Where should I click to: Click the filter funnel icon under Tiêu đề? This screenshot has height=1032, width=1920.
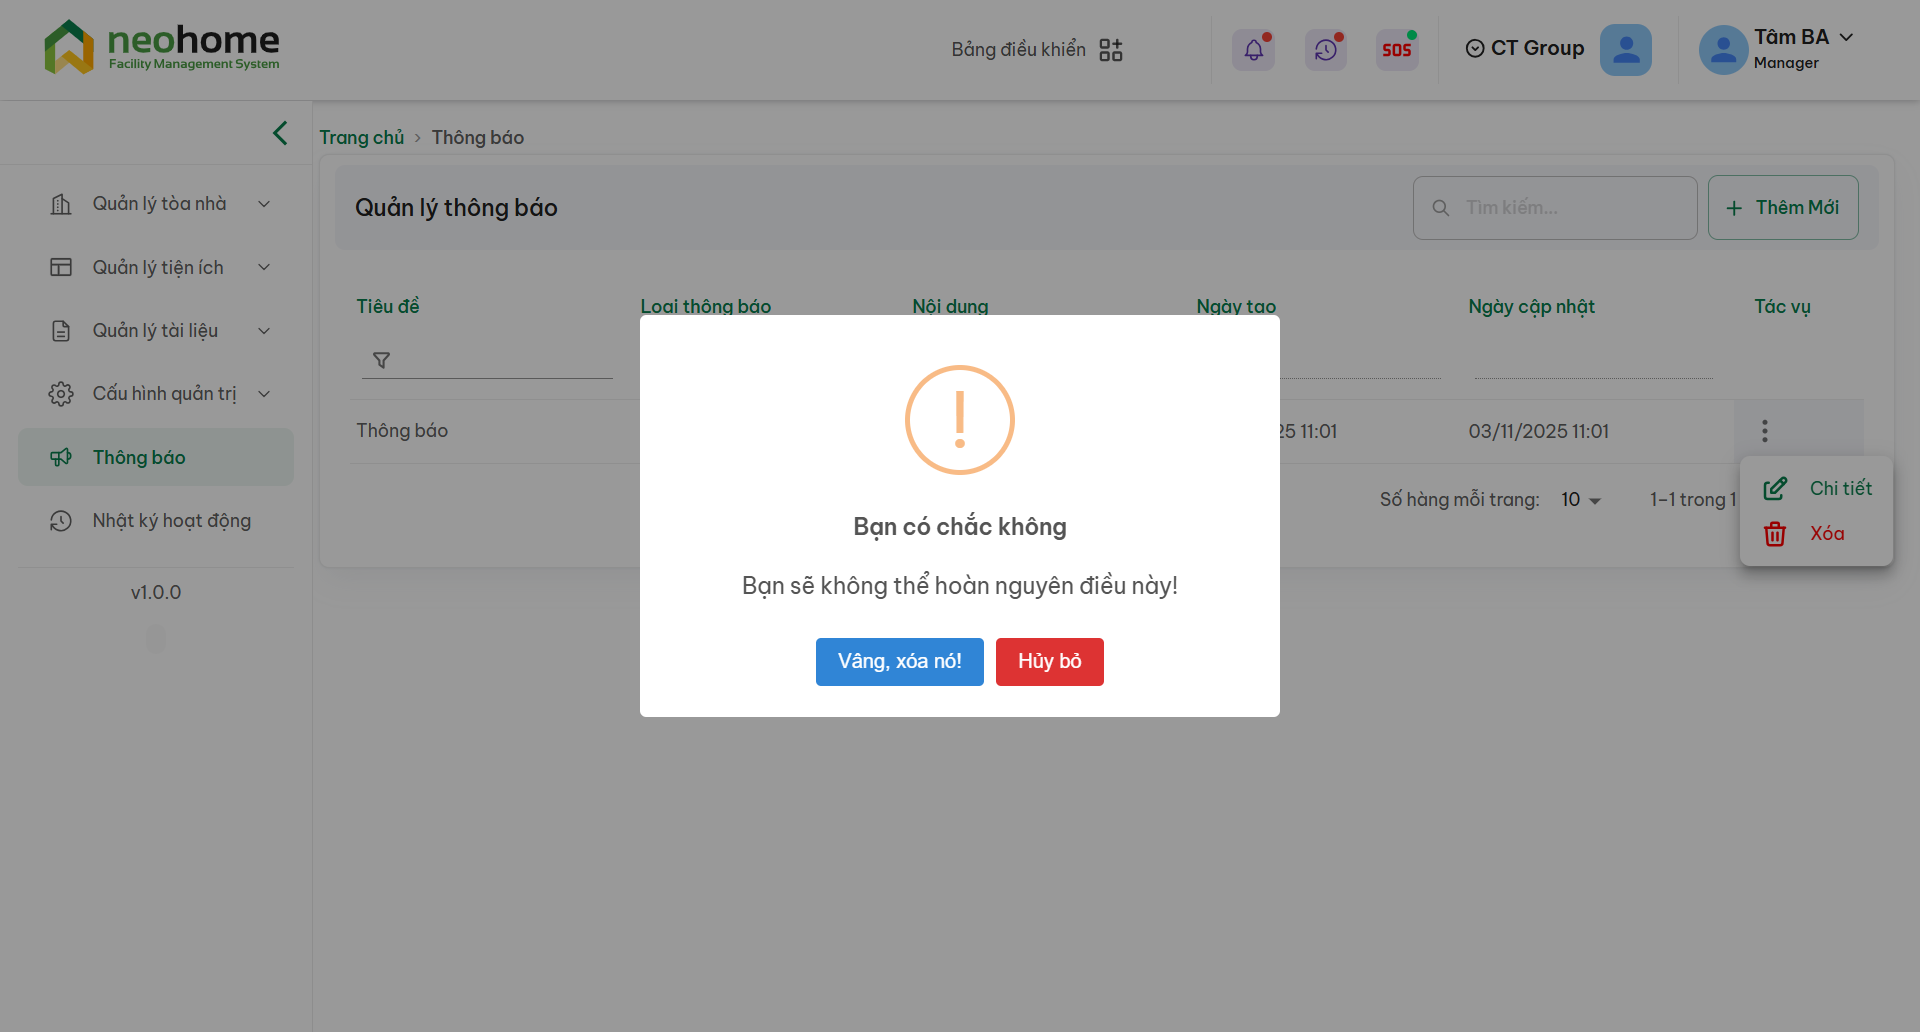pyautogui.click(x=381, y=360)
